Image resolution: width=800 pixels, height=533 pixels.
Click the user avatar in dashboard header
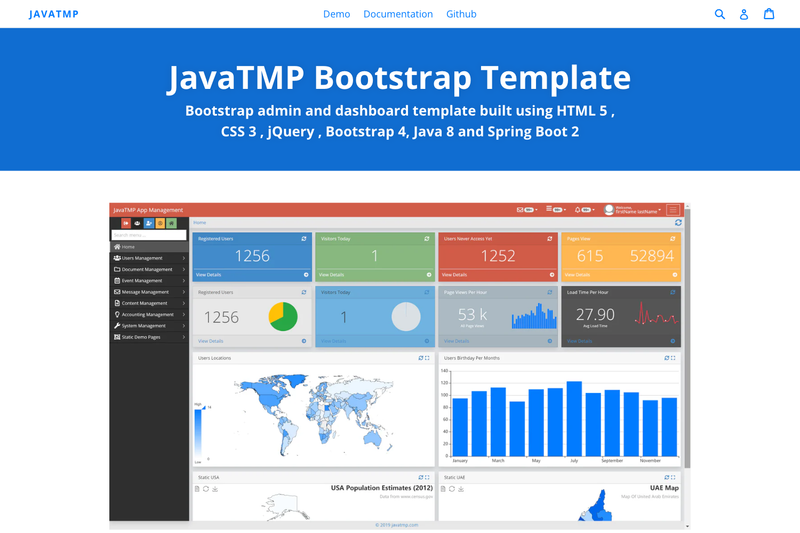pos(609,210)
